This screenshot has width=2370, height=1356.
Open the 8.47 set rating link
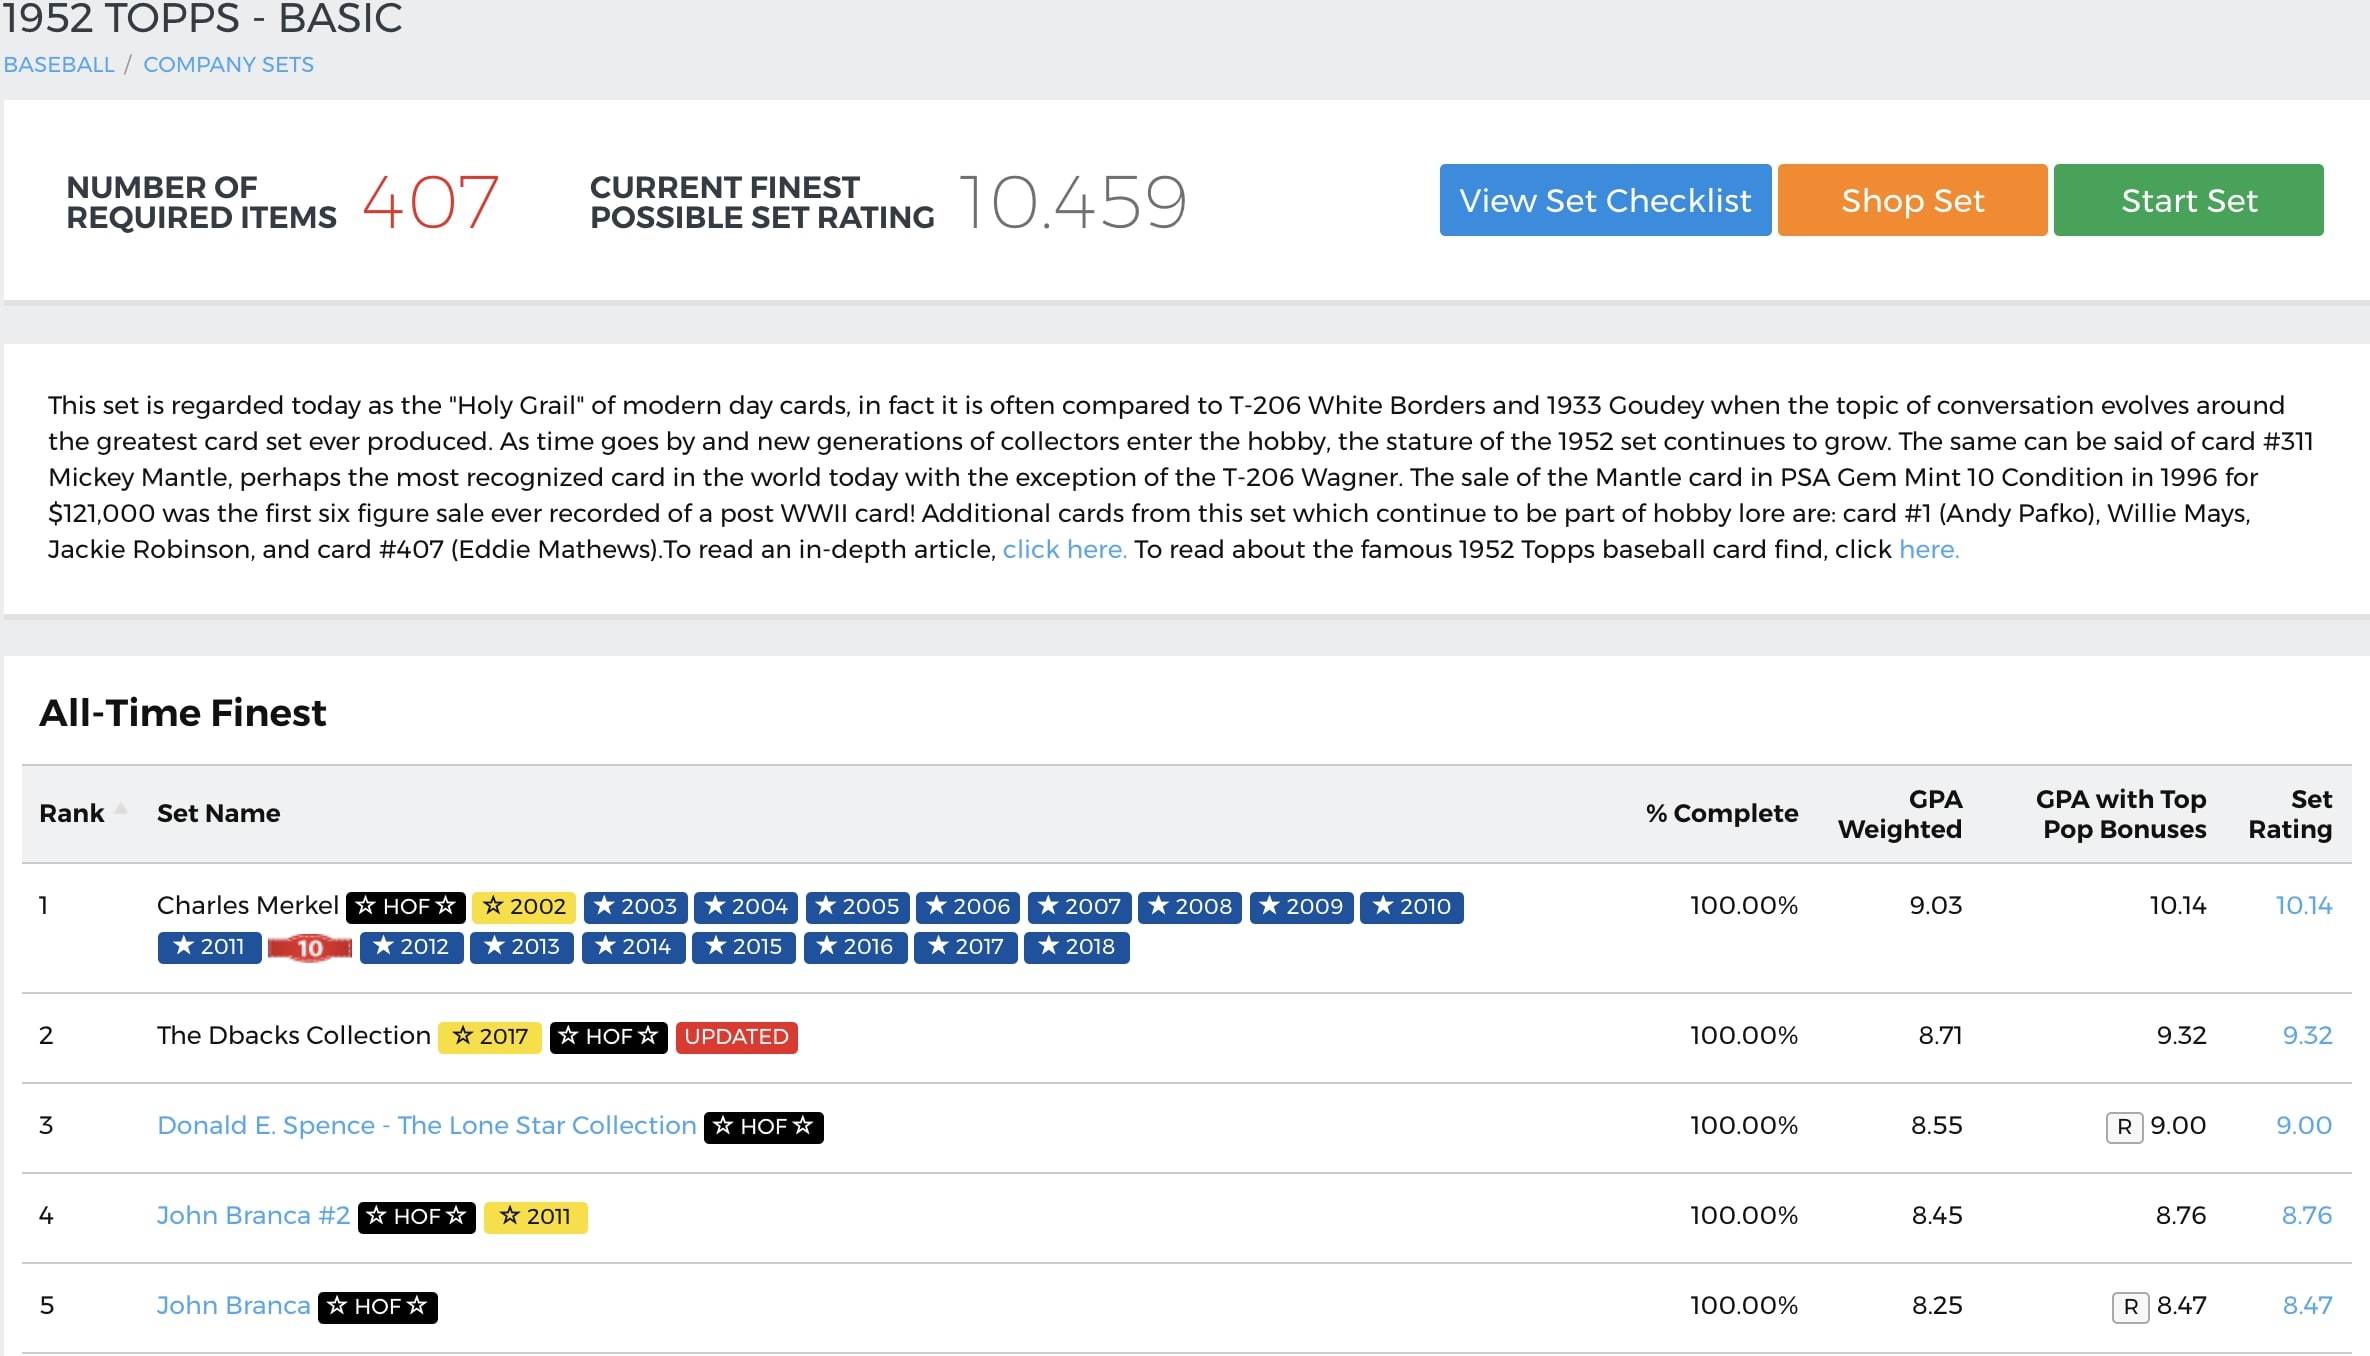[x=2307, y=1305]
